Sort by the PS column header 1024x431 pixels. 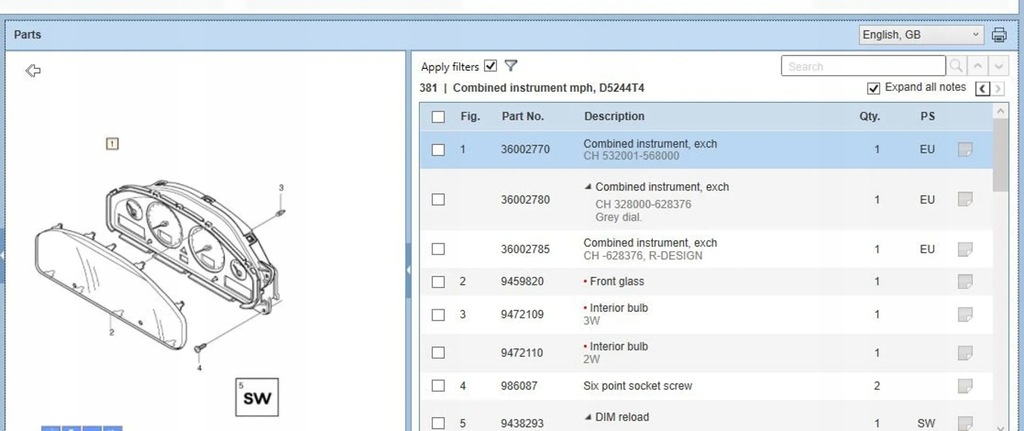pos(927,117)
